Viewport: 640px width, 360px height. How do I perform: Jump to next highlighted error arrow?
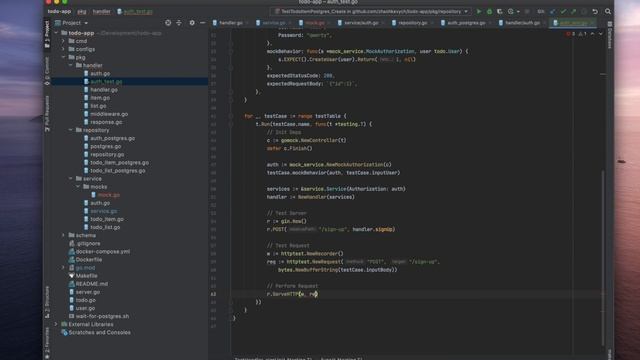click(600, 34)
